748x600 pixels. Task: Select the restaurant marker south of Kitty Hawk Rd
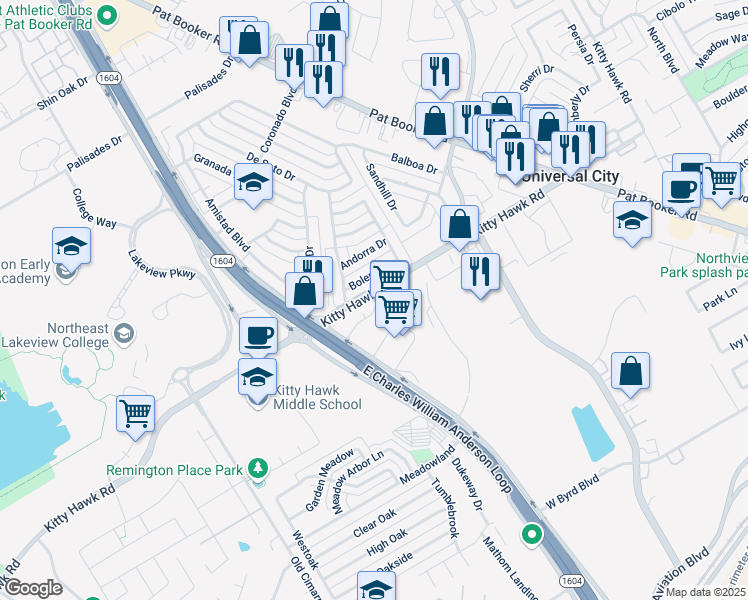[480, 270]
